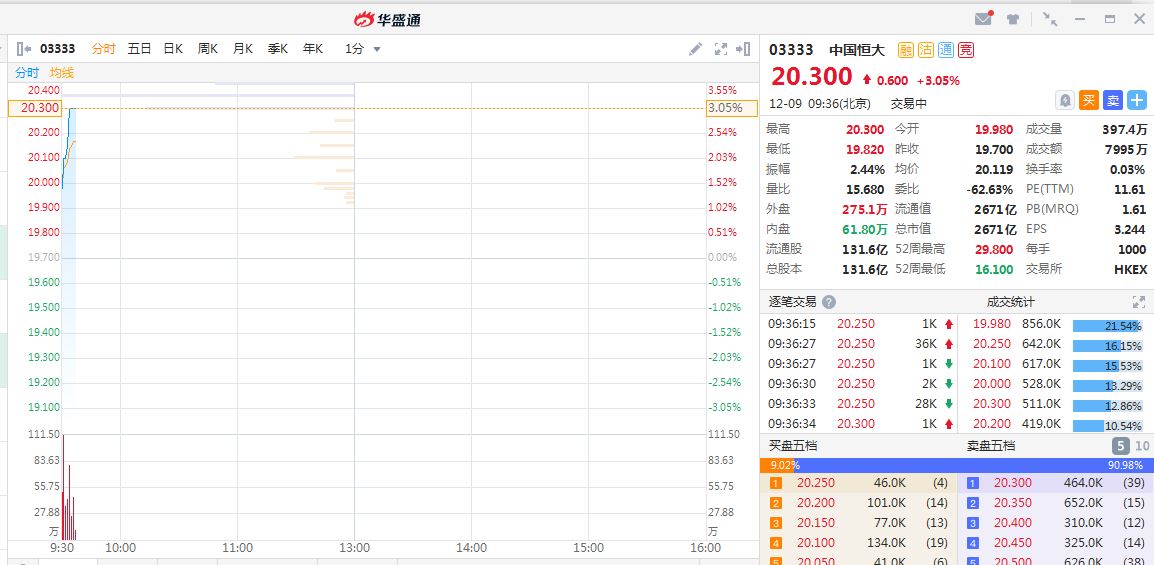The image size is (1154, 565).
Task: Set a price alert with bell icon
Action: pyautogui.click(x=1066, y=100)
